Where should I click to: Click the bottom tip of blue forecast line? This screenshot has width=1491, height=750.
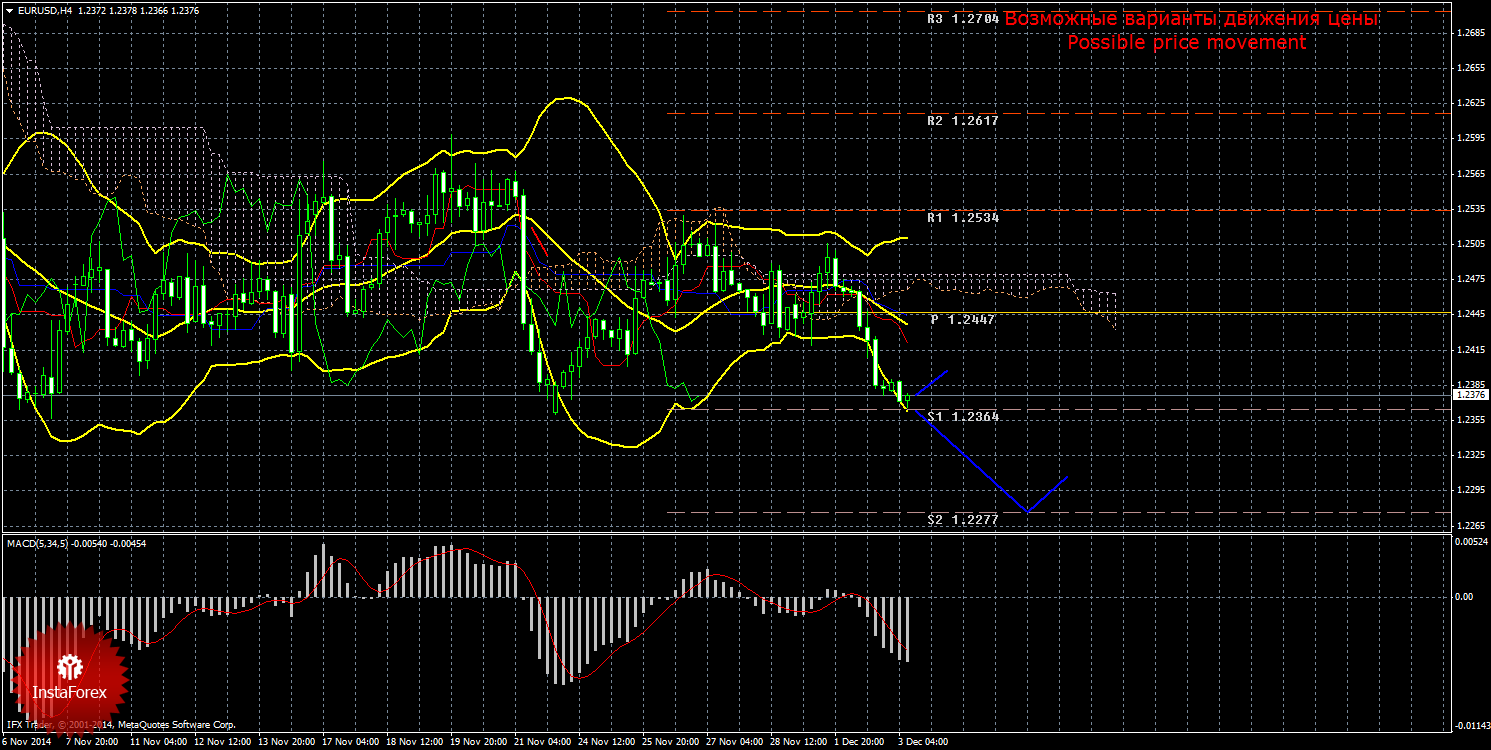coord(1027,512)
